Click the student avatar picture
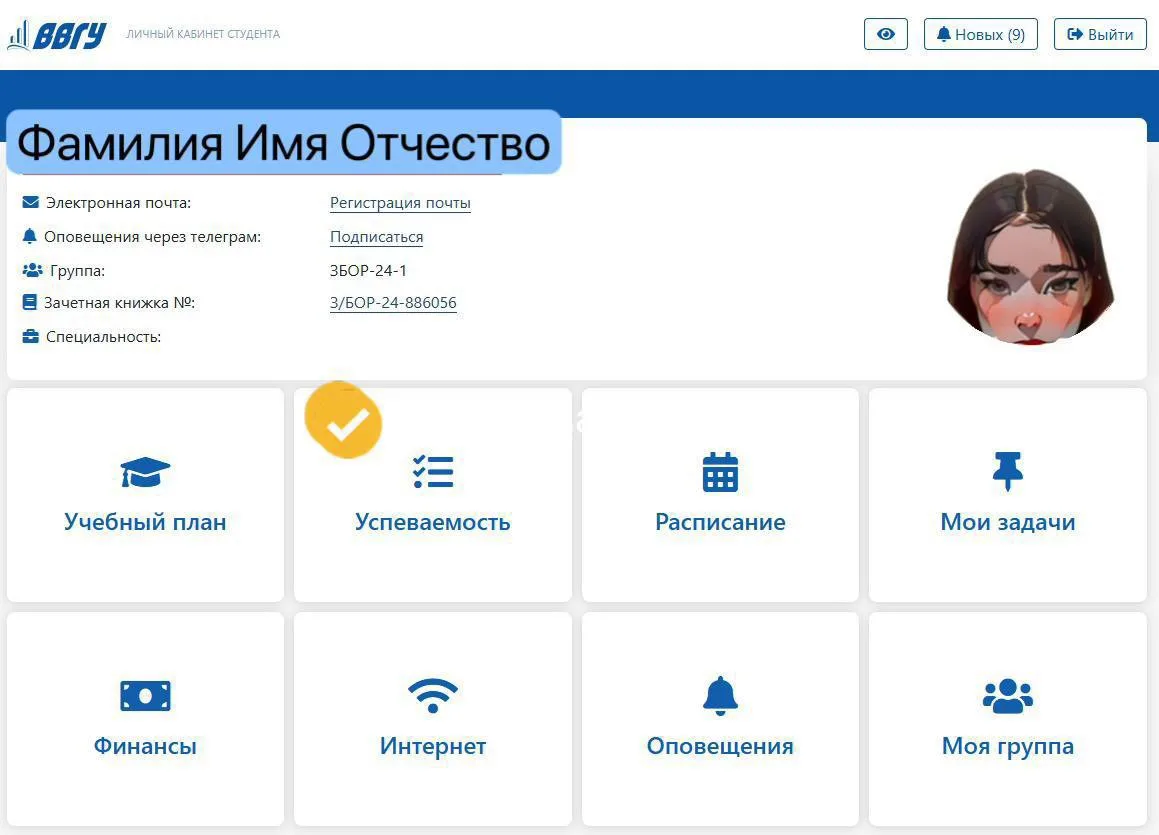Viewport: 1159px width, 835px height. pos(1030,256)
